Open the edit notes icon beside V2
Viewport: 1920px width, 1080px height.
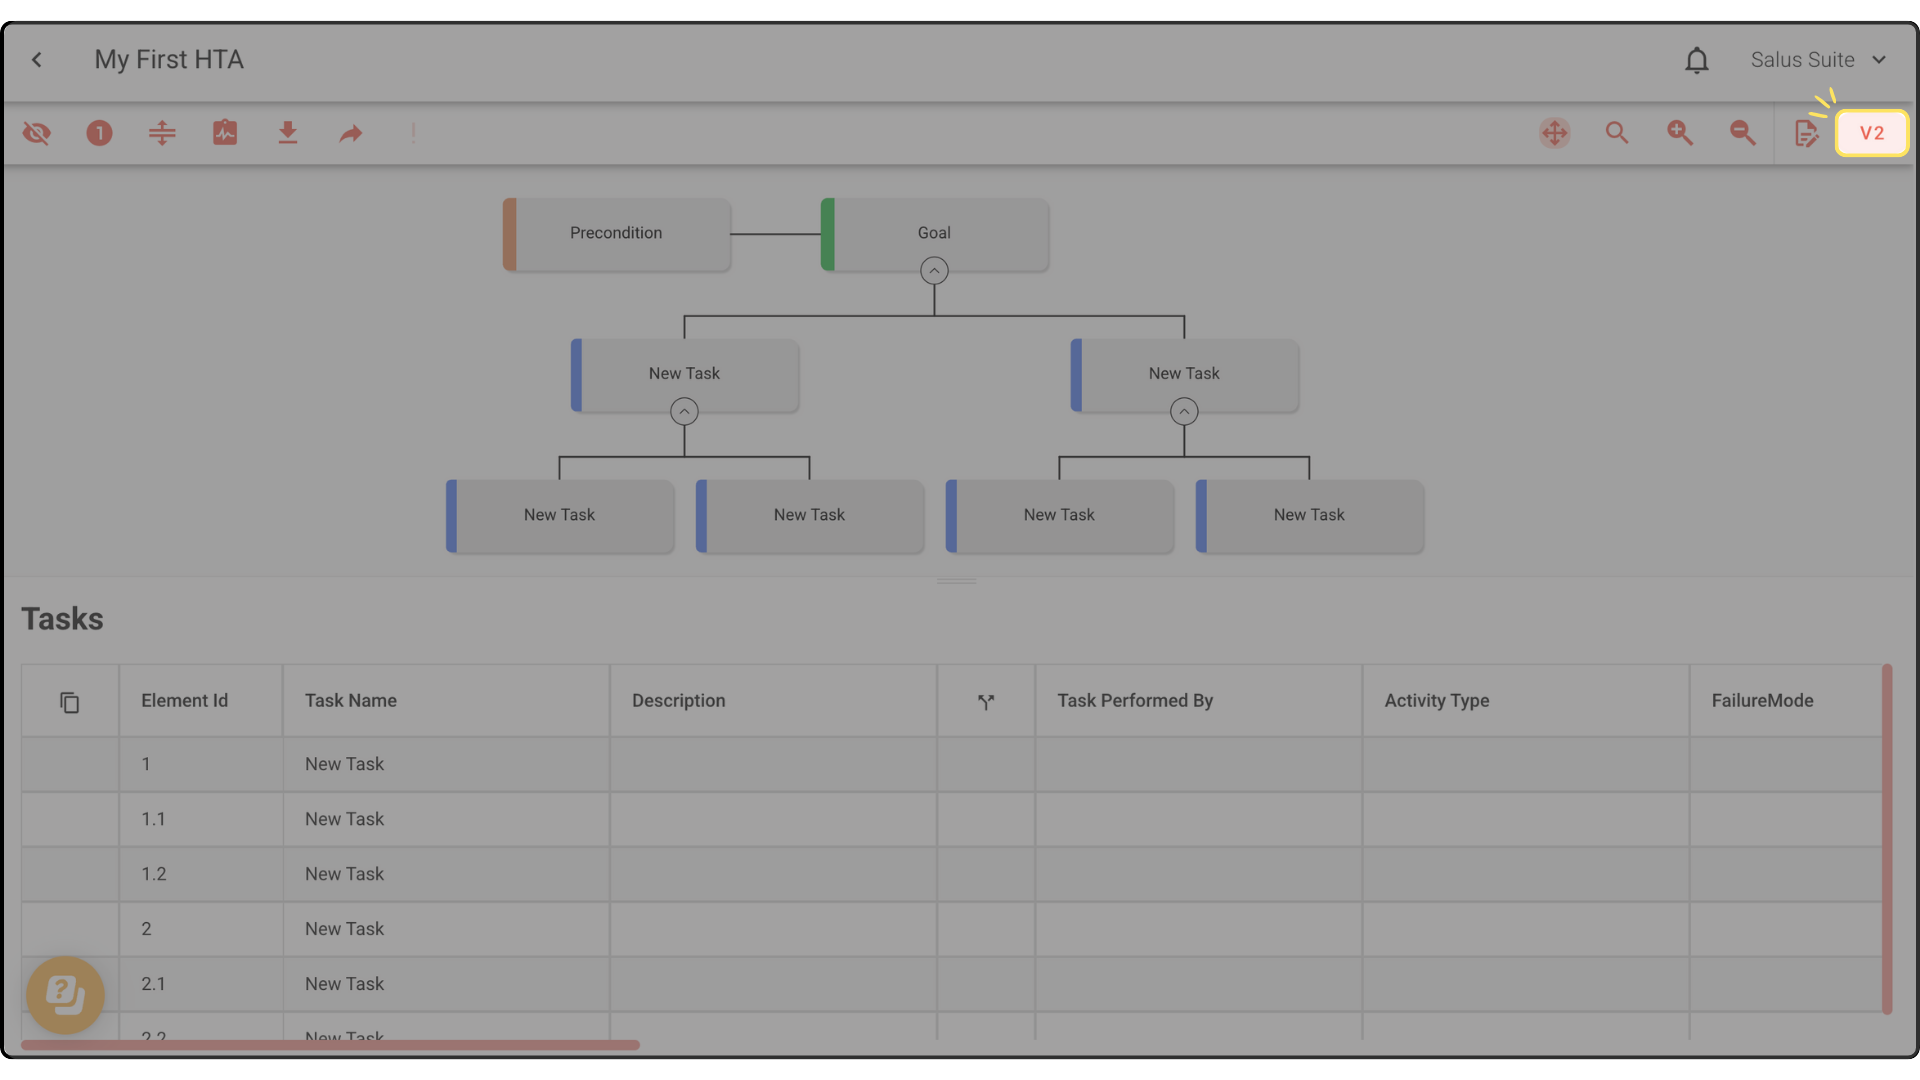tap(1806, 133)
